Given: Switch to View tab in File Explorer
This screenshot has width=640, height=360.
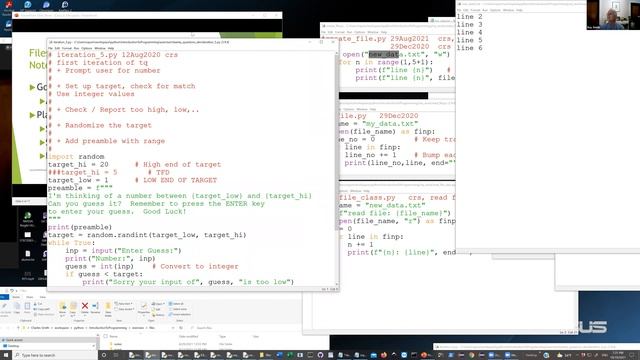Looking at the screenshot, I should pos(43,297).
